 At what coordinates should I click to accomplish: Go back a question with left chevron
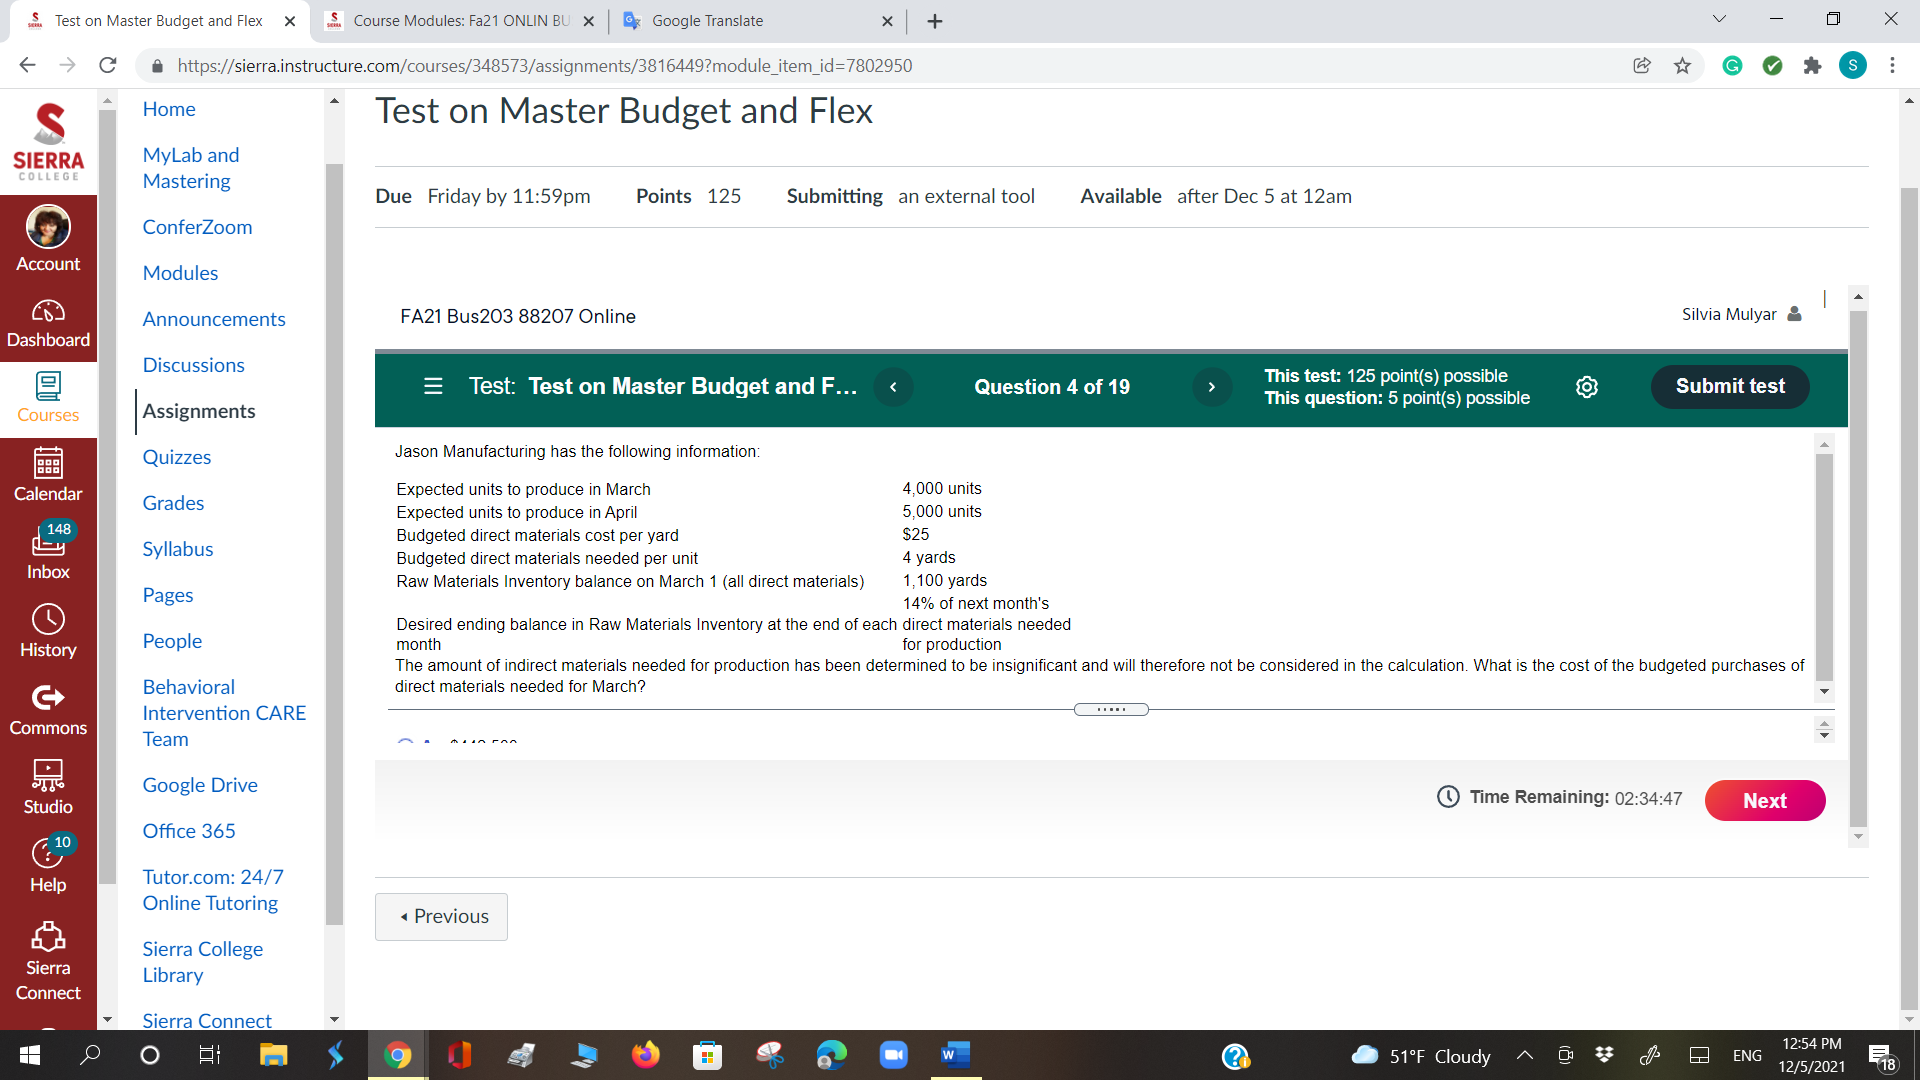pyautogui.click(x=893, y=387)
